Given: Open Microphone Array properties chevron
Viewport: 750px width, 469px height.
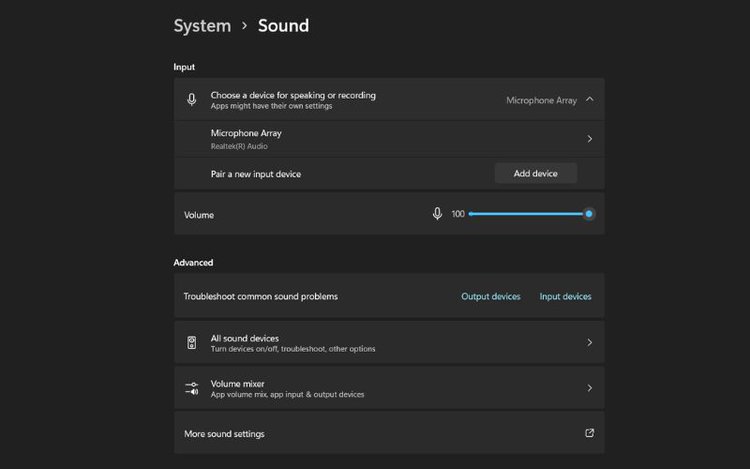Looking at the screenshot, I should [x=589, y=139].
